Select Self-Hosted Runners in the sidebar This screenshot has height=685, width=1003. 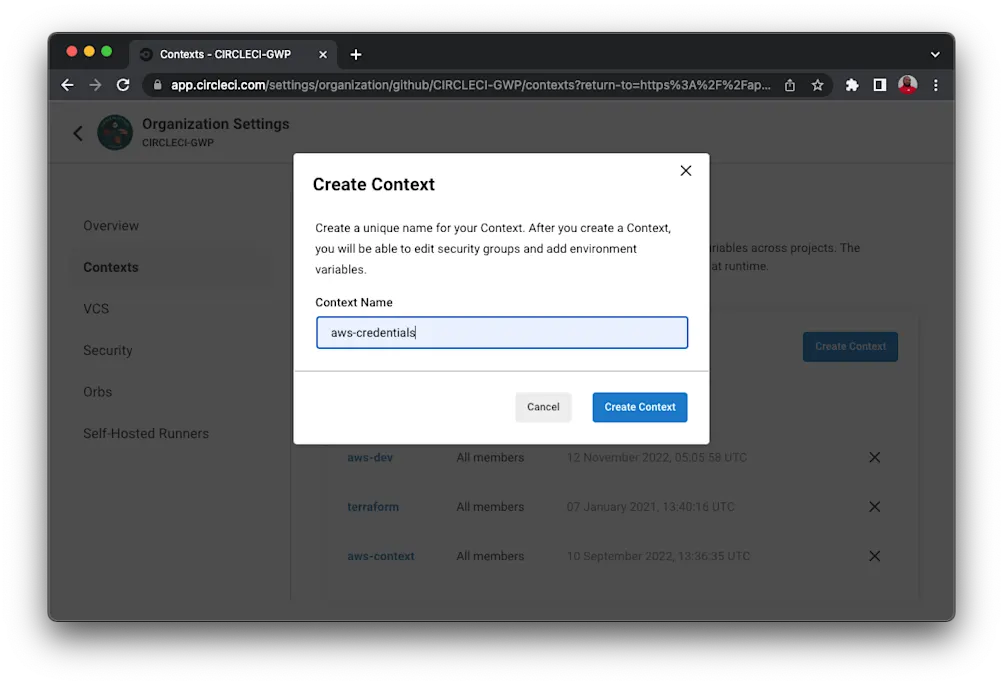[145, 433]
